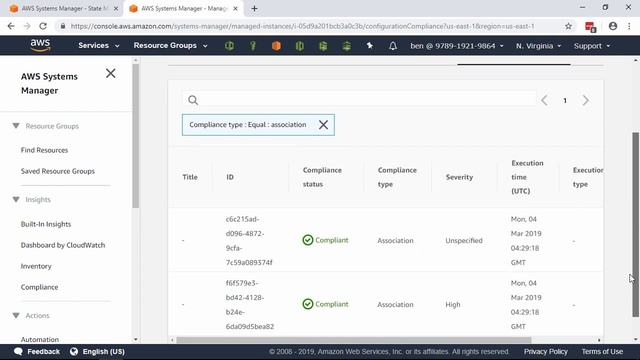Image resolution: width=640 pixels, height=360 pixels.
Task: Click the green shortcut icon right of orange cube
Action: (x=300, y=46)
